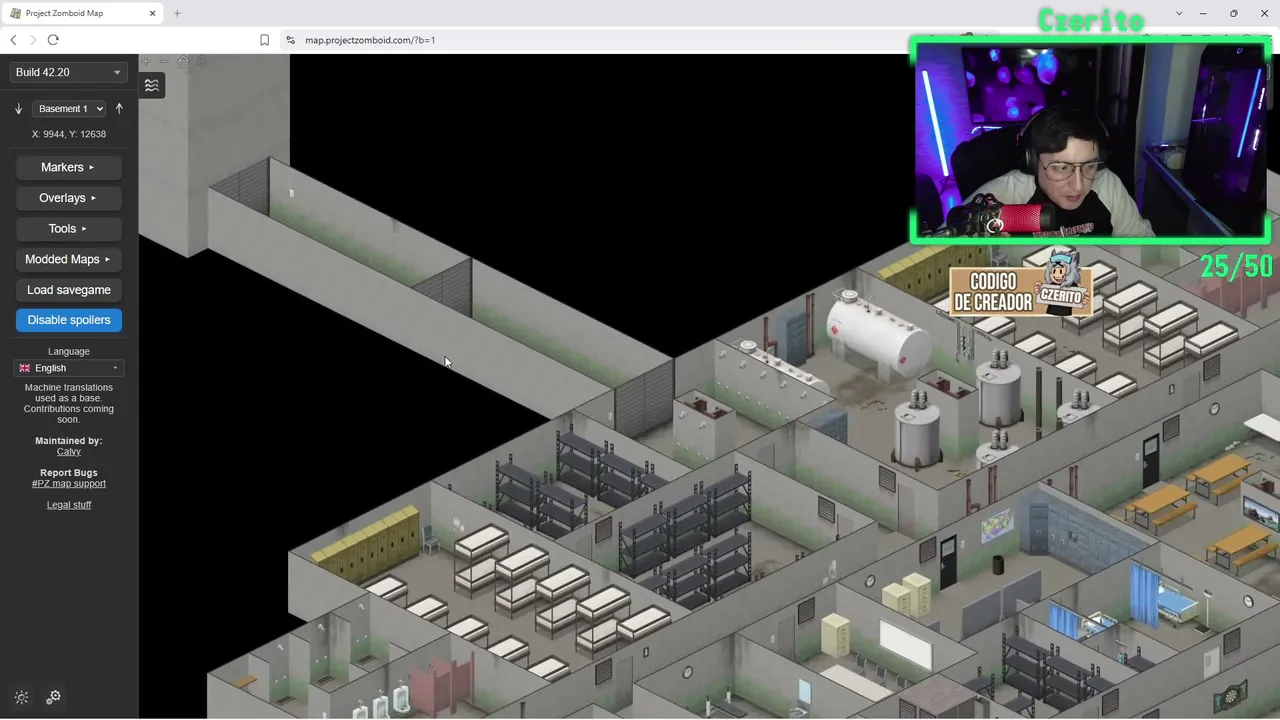Go back in browser history
The height and width of the screenshot is (720, 1280).
point(13,40)
